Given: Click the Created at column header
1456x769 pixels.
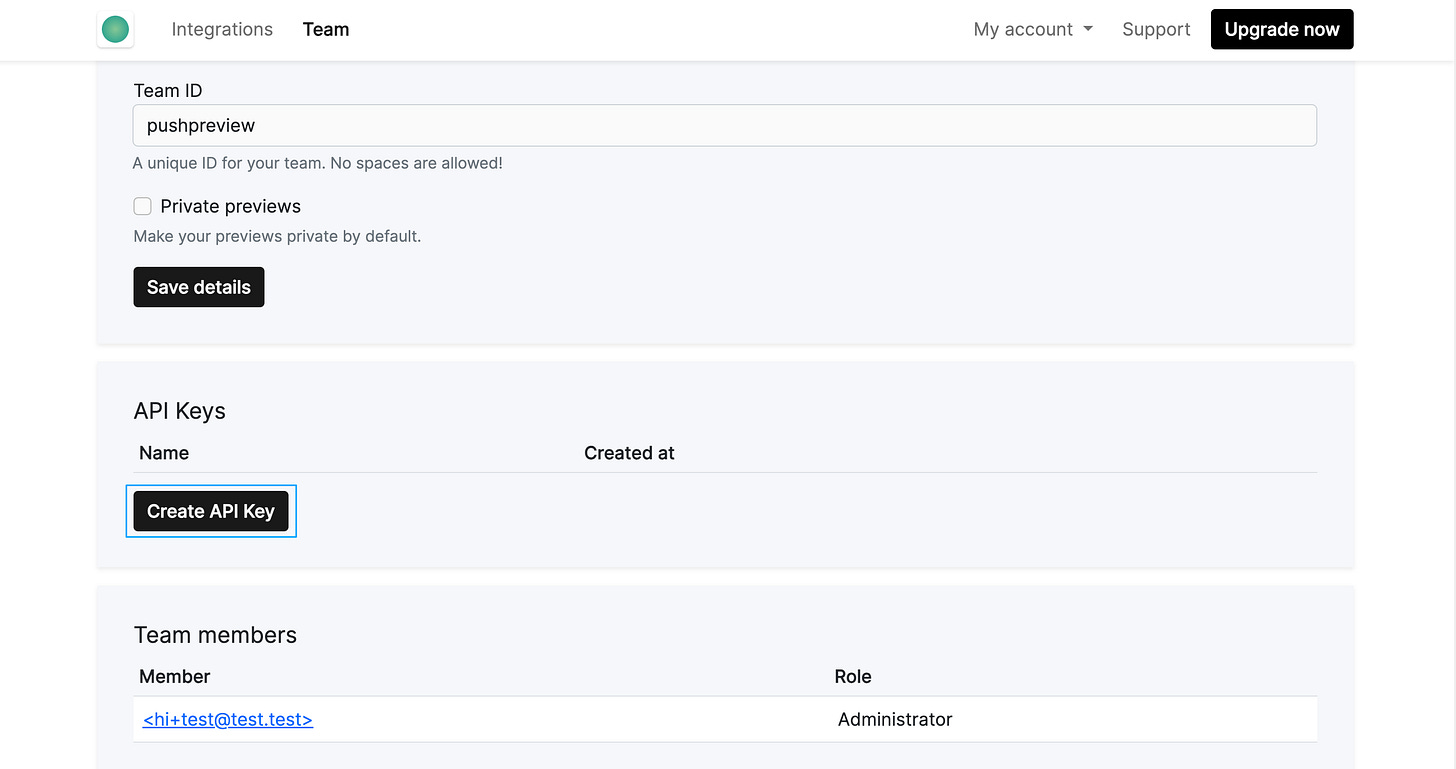Looking at the screenshot, I should click(629, 453).
